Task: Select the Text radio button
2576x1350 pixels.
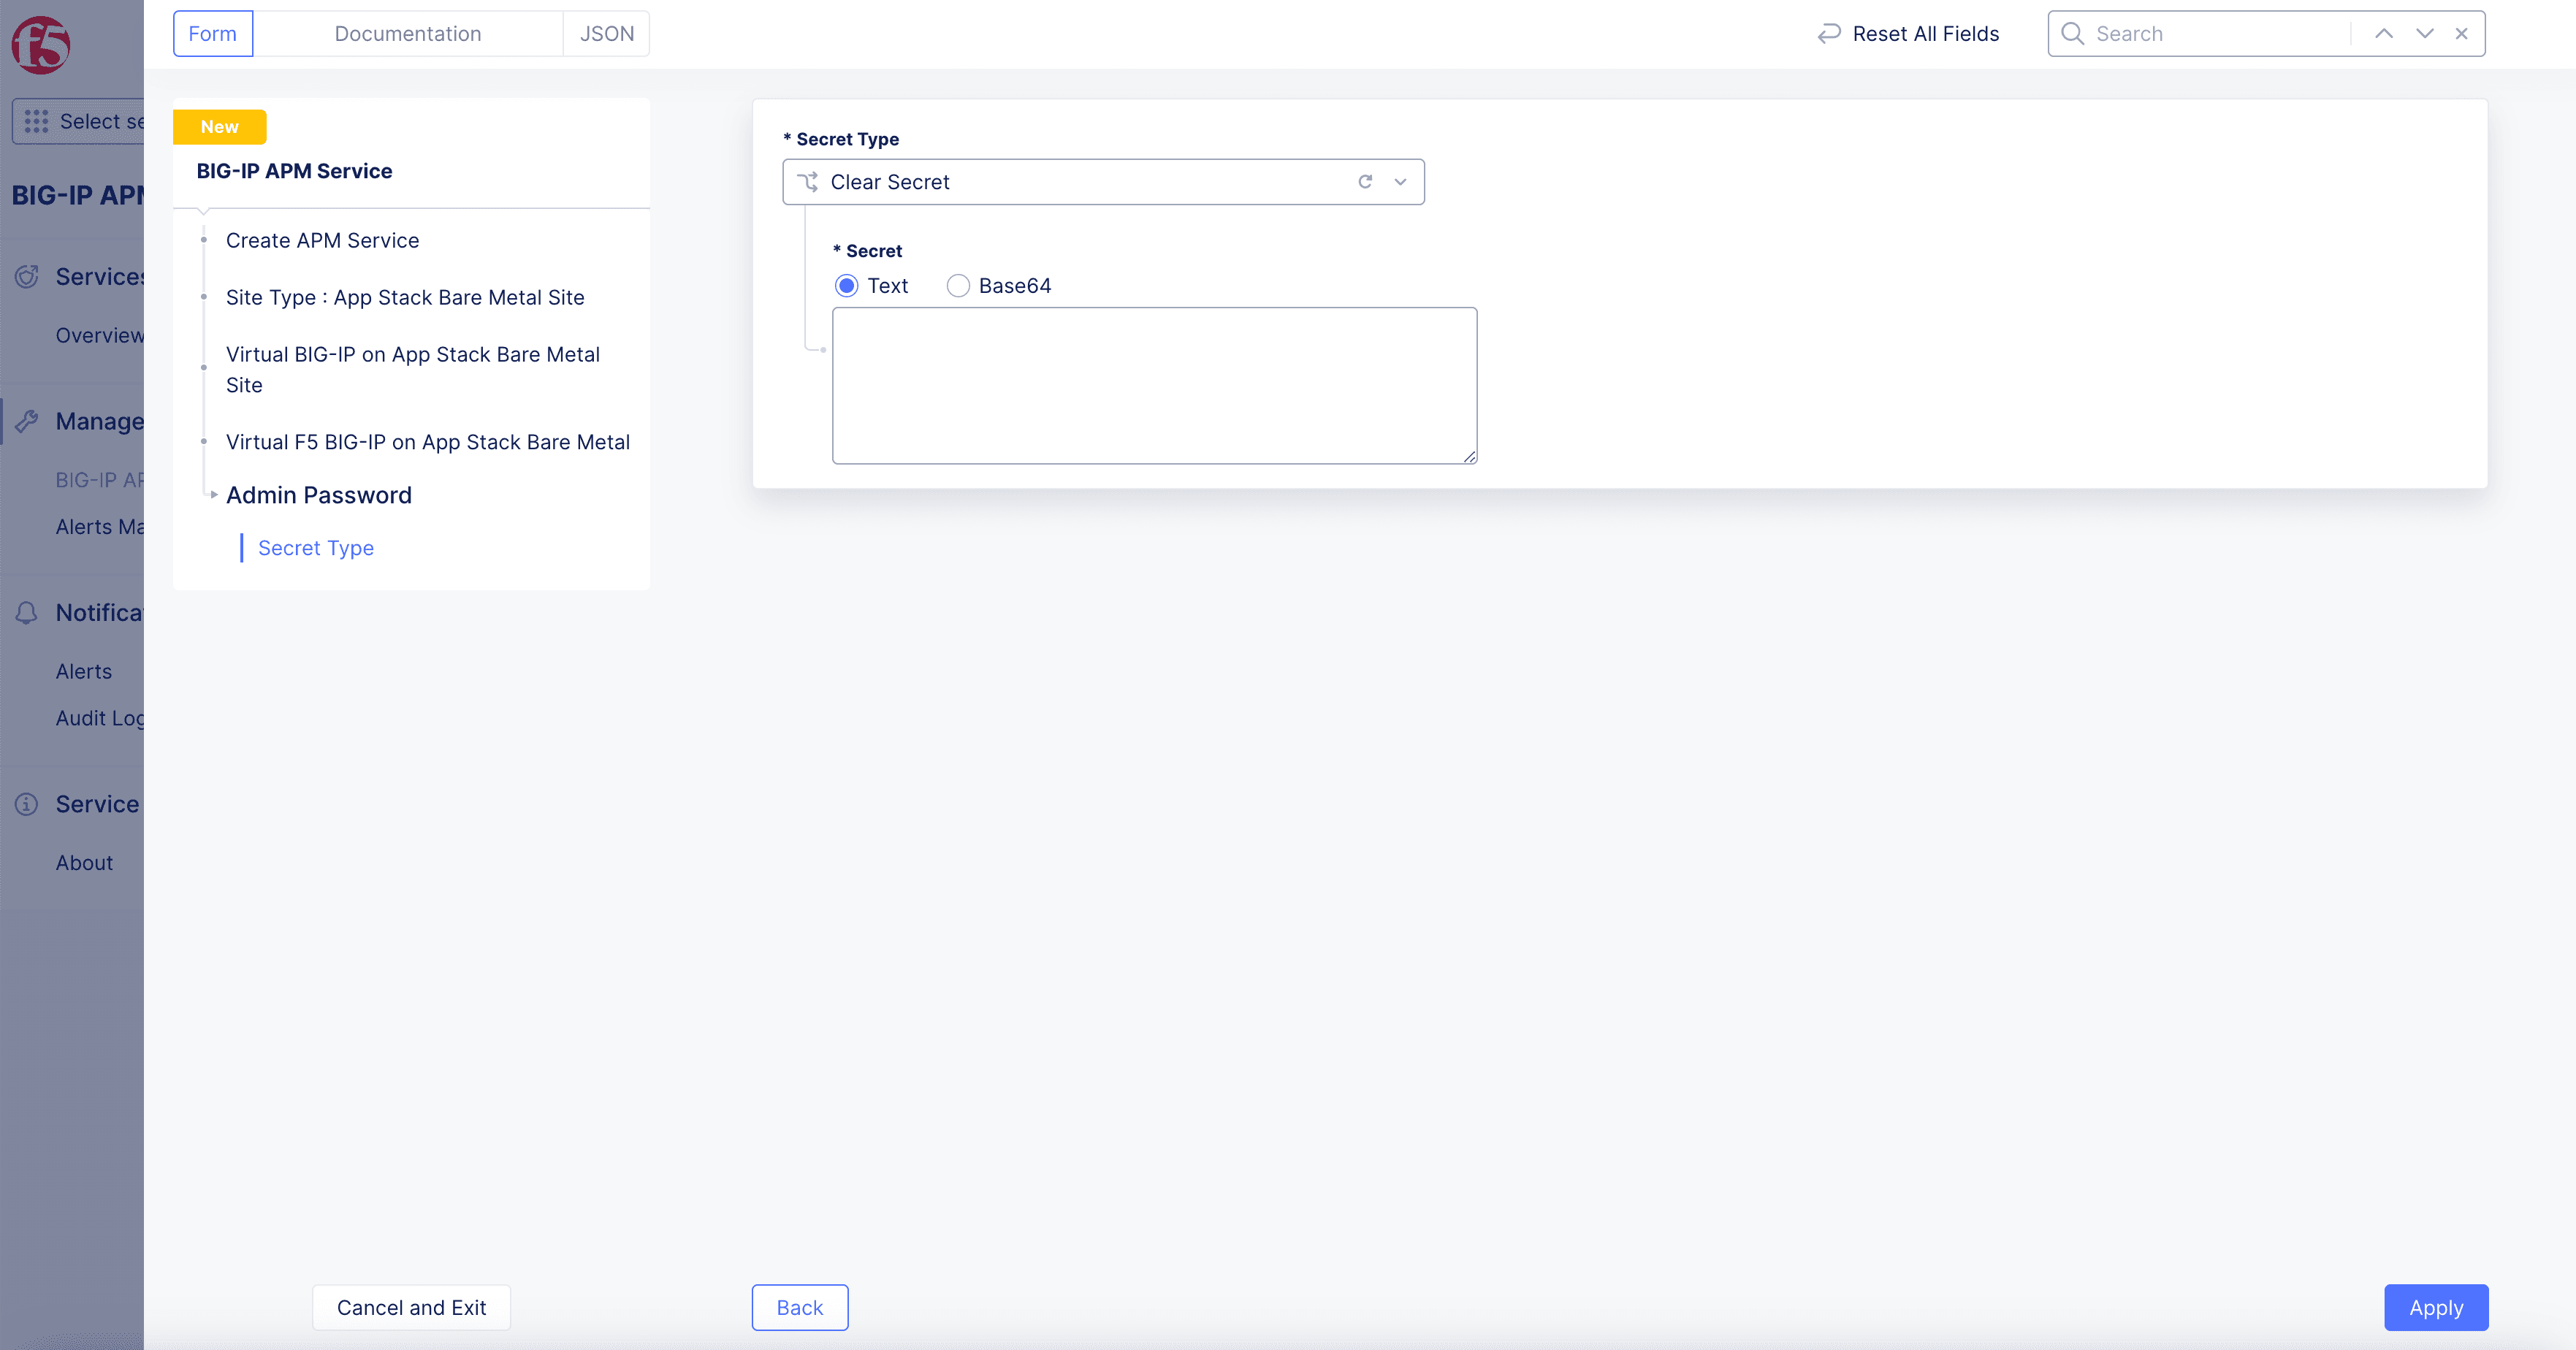Action: click(847, 286)
